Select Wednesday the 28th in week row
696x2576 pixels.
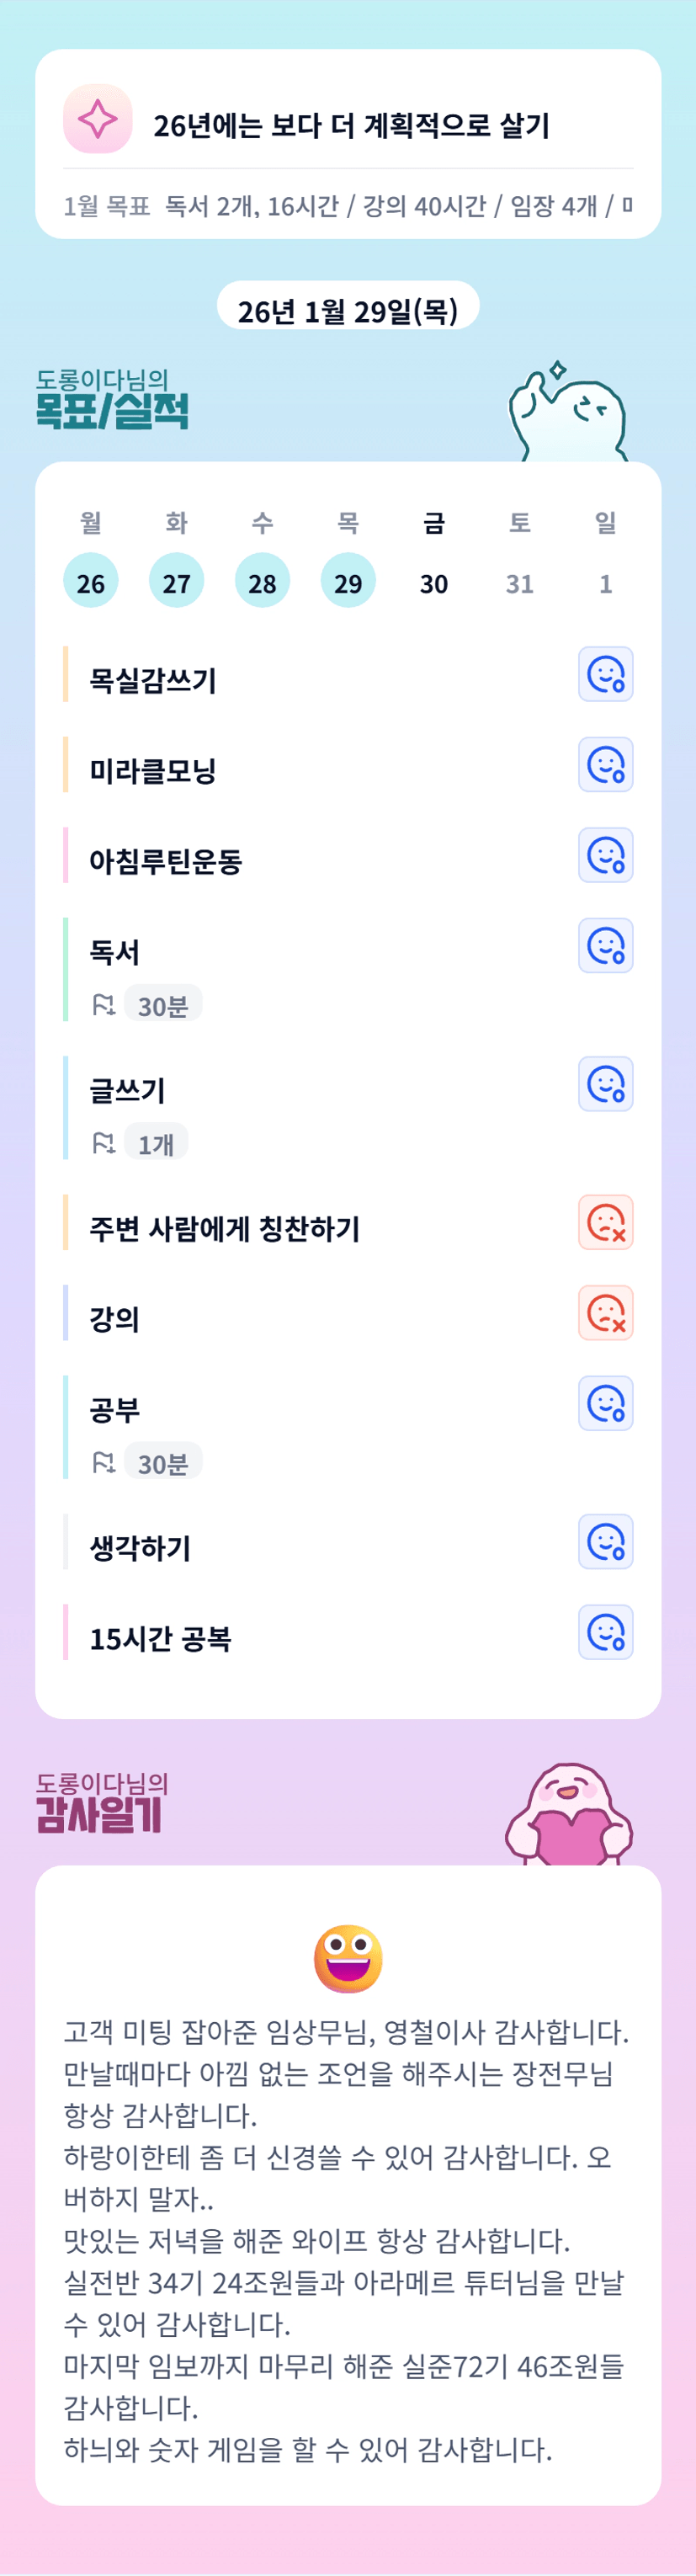(262, 581)
